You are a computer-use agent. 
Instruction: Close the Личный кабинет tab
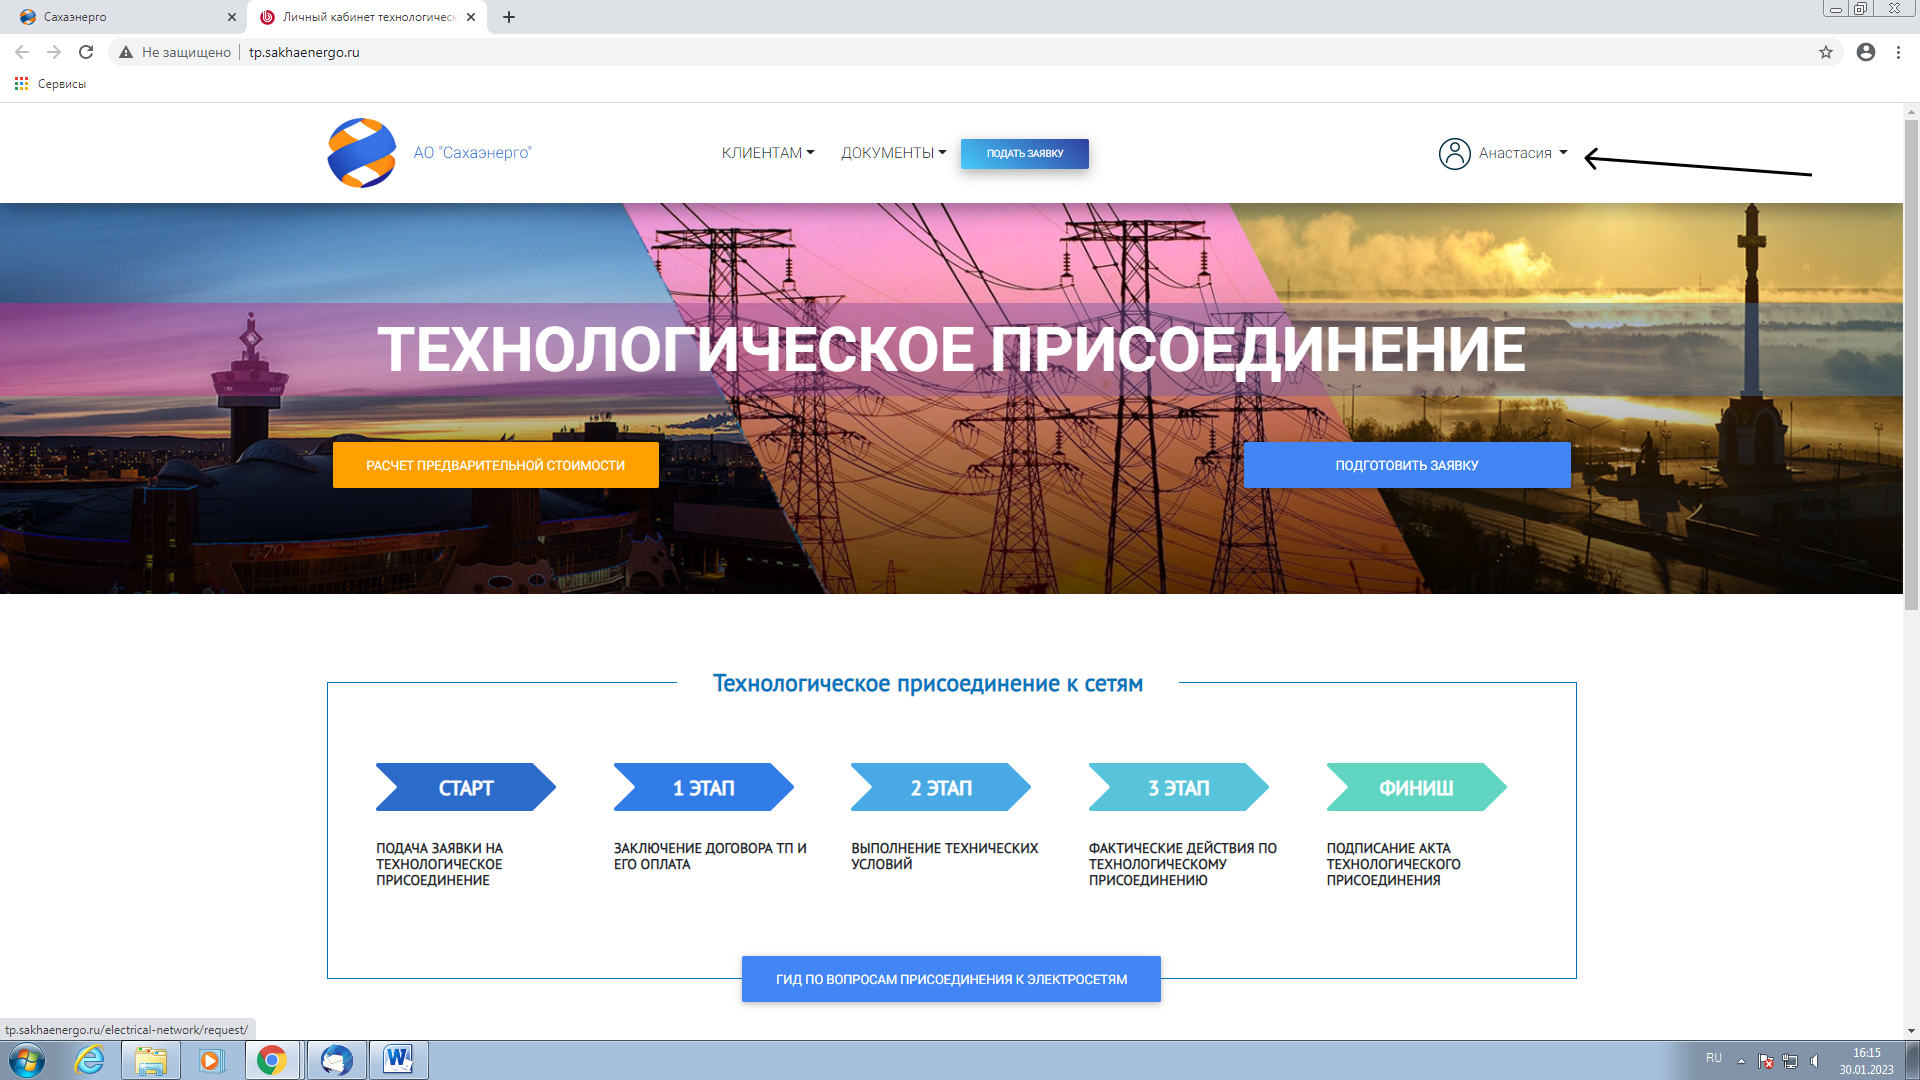471,17
